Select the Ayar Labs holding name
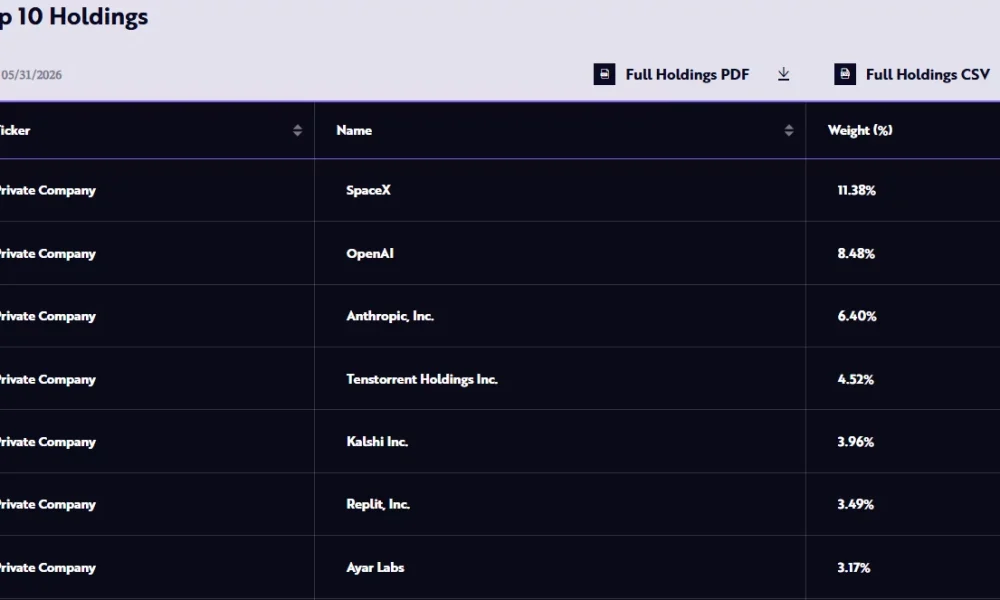The width and height of the screenshot is (1000, 600). [x=375, y=567]
